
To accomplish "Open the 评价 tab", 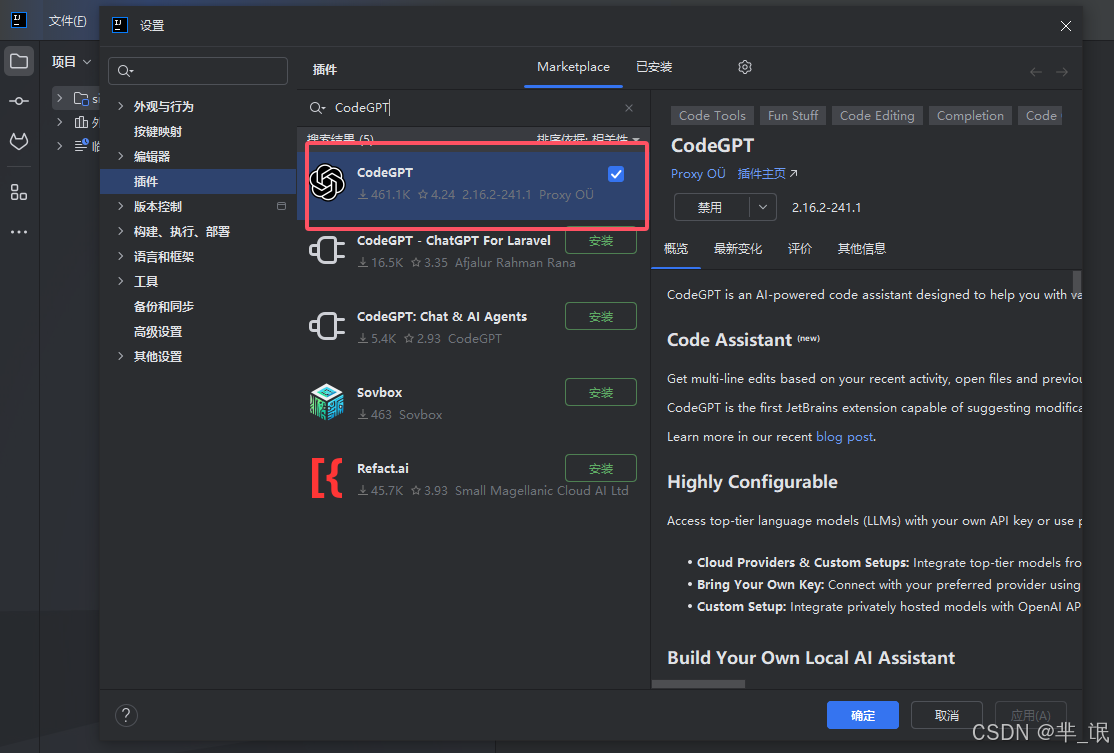I will 799,249.
